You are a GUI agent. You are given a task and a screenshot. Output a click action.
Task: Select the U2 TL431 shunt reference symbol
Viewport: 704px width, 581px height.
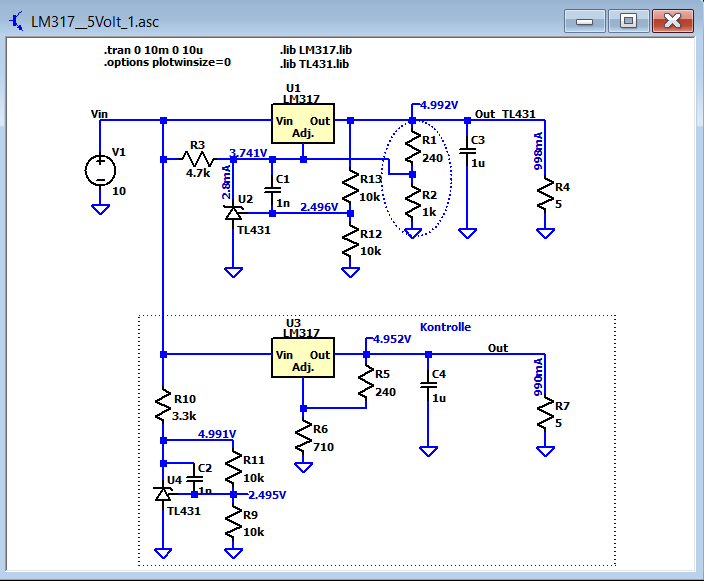233,212
